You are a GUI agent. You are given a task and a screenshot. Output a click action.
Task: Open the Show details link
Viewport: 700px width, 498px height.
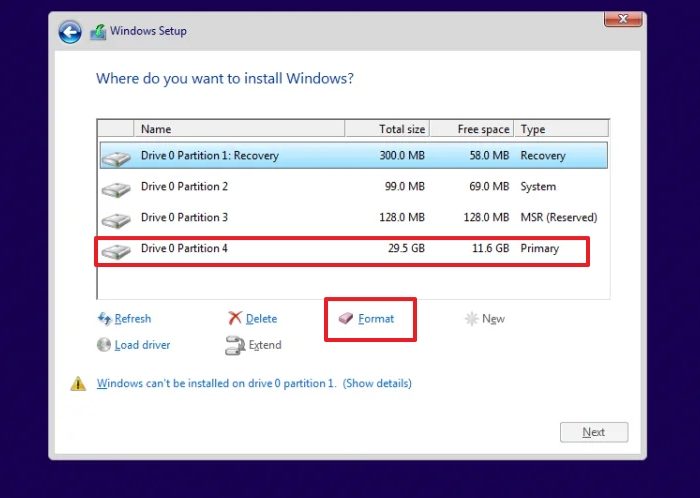click(x=377, y=383)
